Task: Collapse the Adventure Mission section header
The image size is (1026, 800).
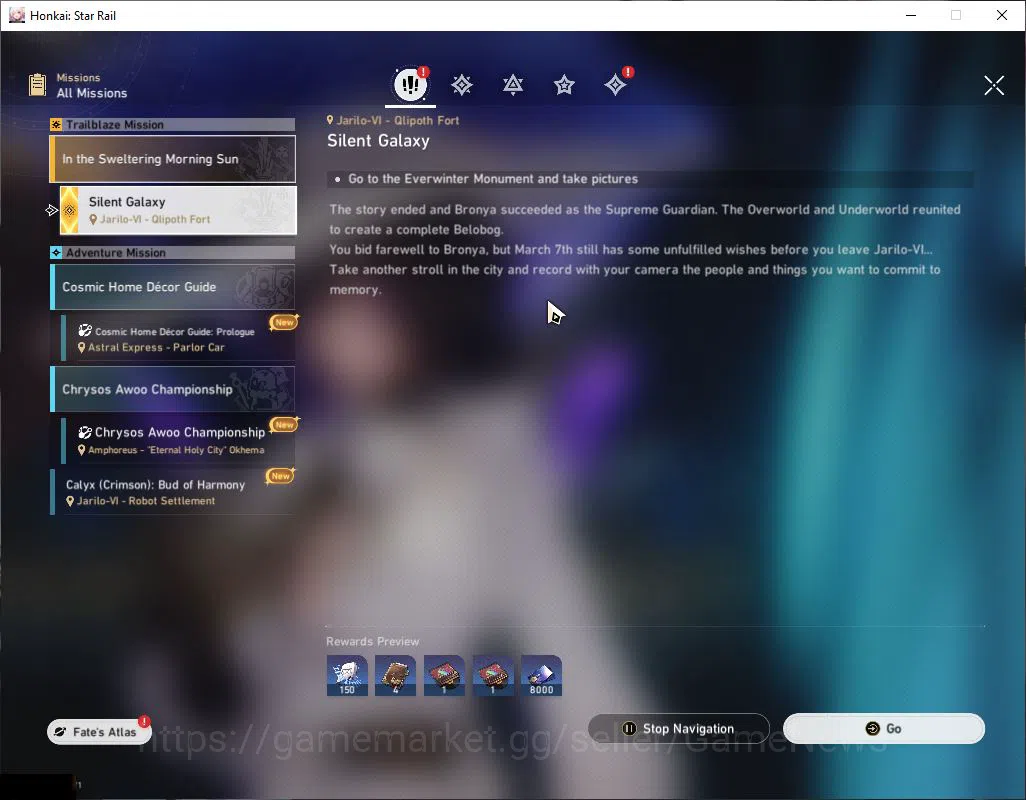Action: [173, 252]
